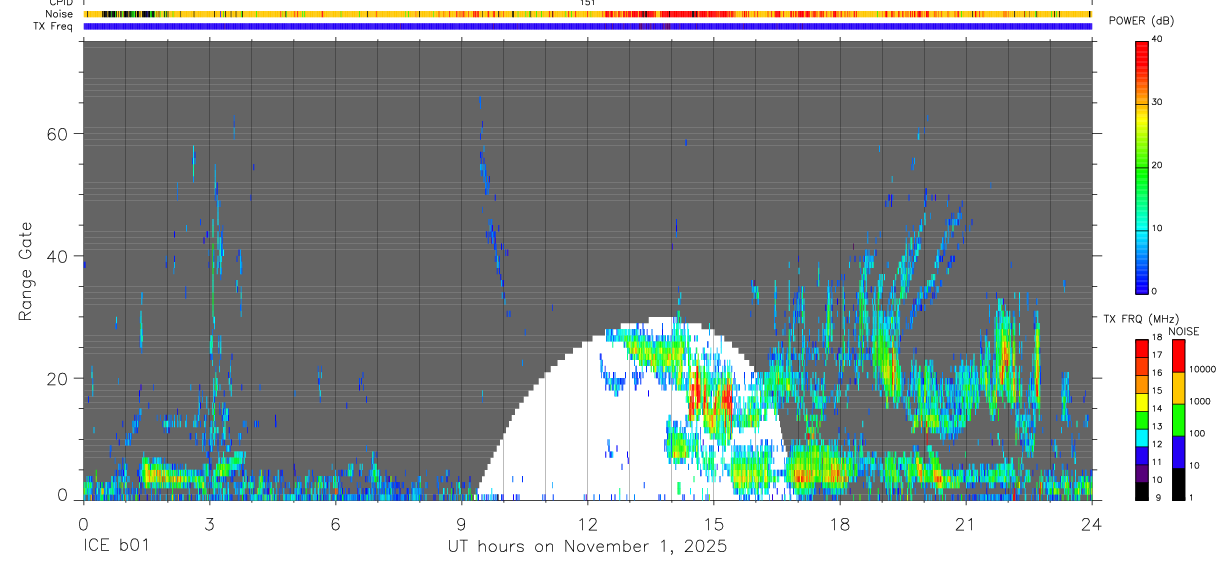Click the Range Gate axis title
1228x567 pixels.
point(25,272)
